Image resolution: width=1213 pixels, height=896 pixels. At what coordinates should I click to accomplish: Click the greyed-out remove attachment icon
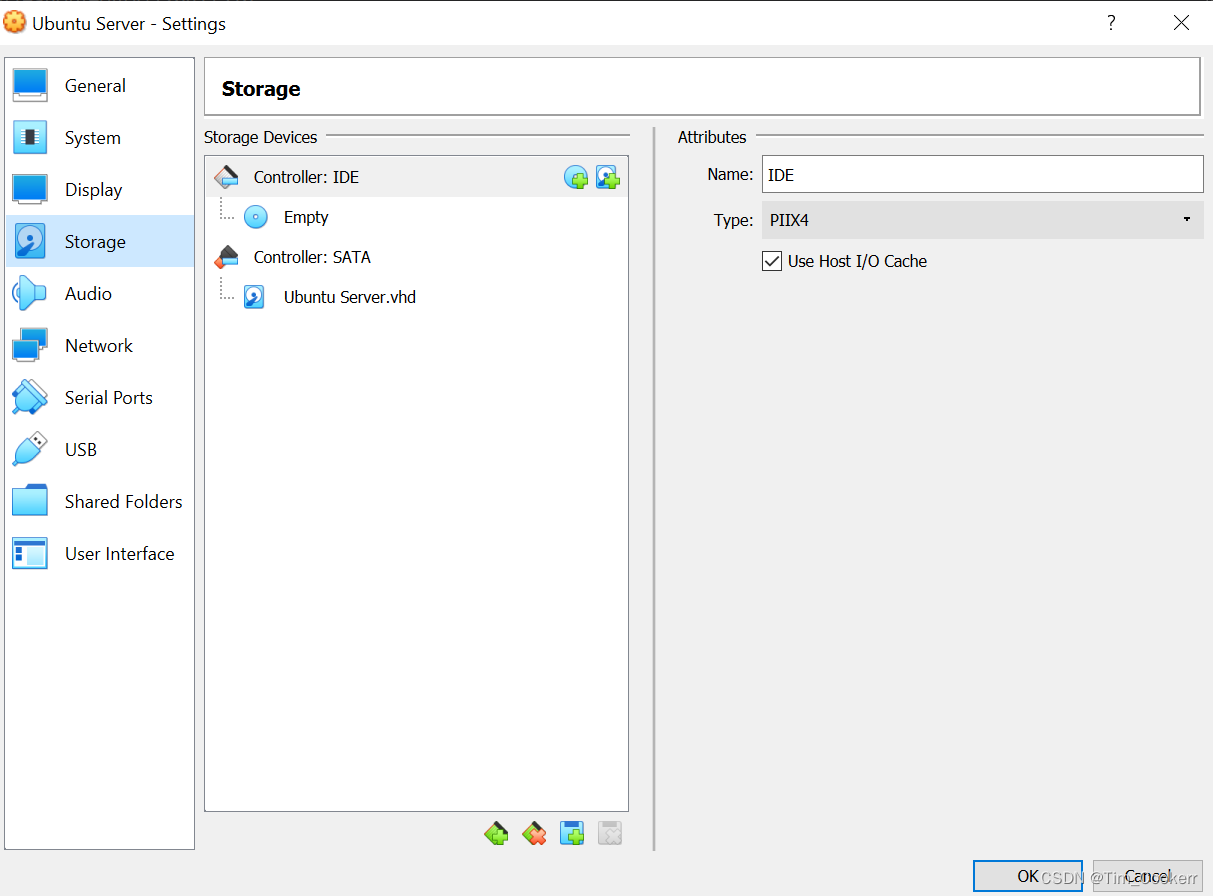(x=610, y=832)
